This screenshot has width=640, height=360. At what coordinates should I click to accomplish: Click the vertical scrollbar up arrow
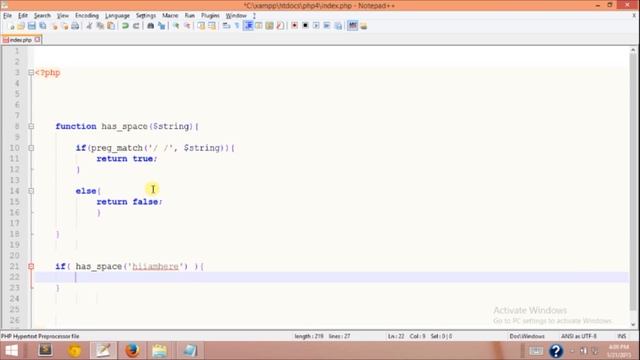coord(633,50)
